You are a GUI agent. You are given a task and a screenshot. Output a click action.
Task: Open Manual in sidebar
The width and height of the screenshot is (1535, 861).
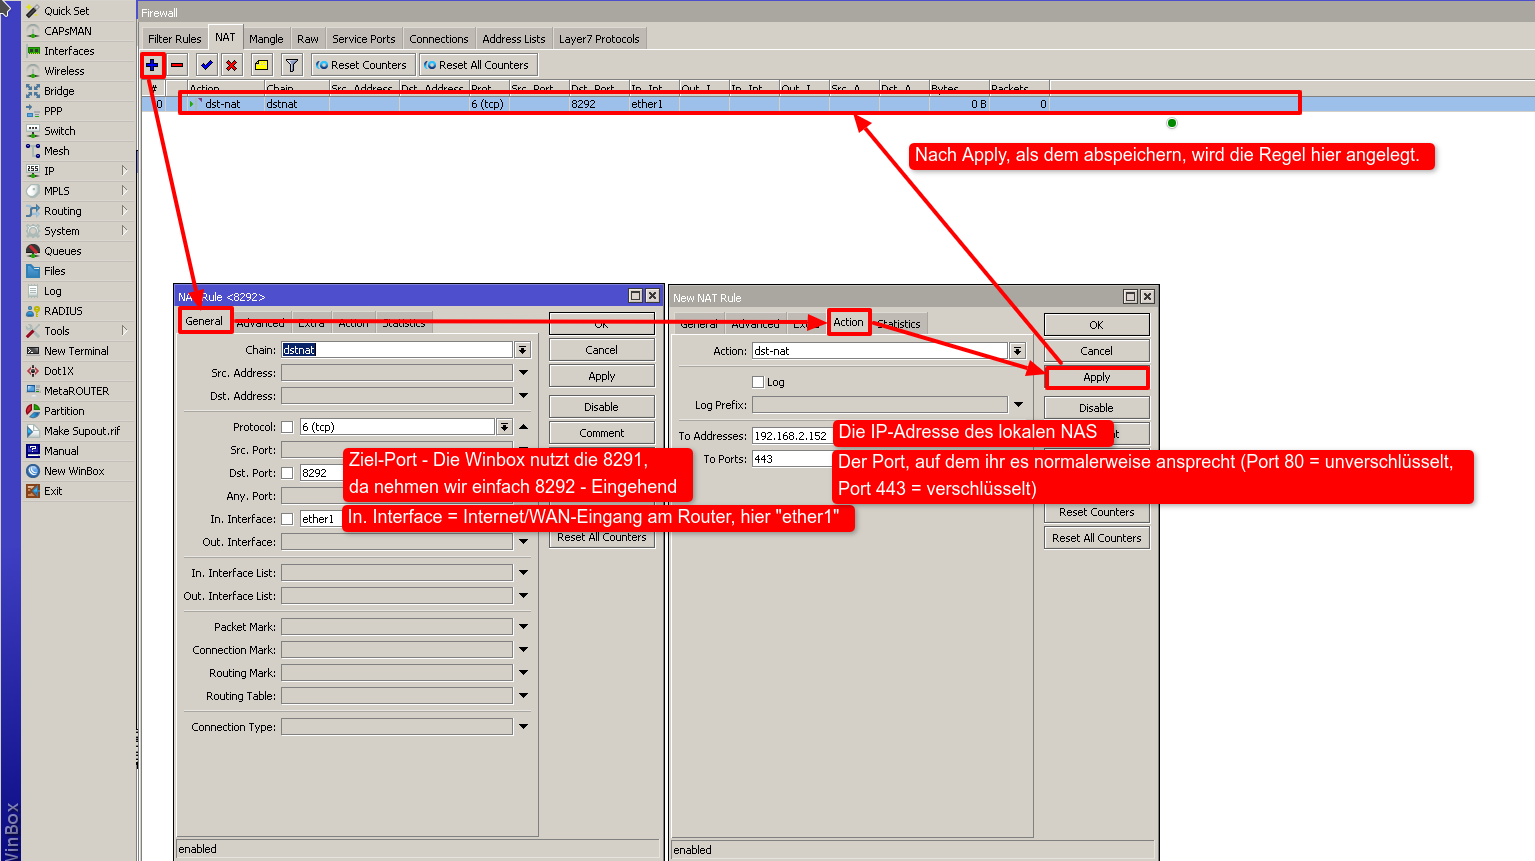(61, 451)
